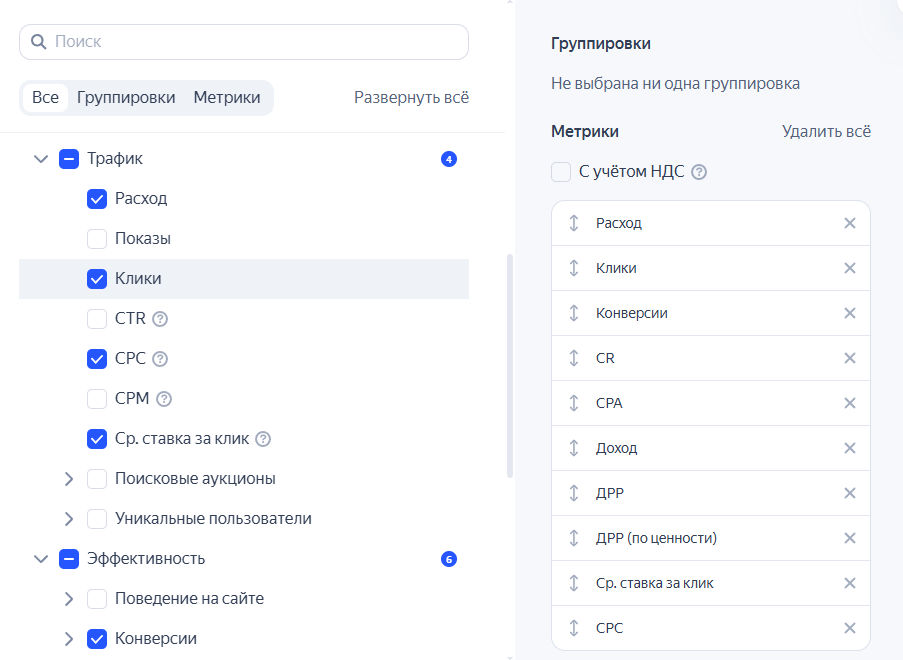
Task: Tick the С учётом НДС checkbox
Action: (561, 172)
